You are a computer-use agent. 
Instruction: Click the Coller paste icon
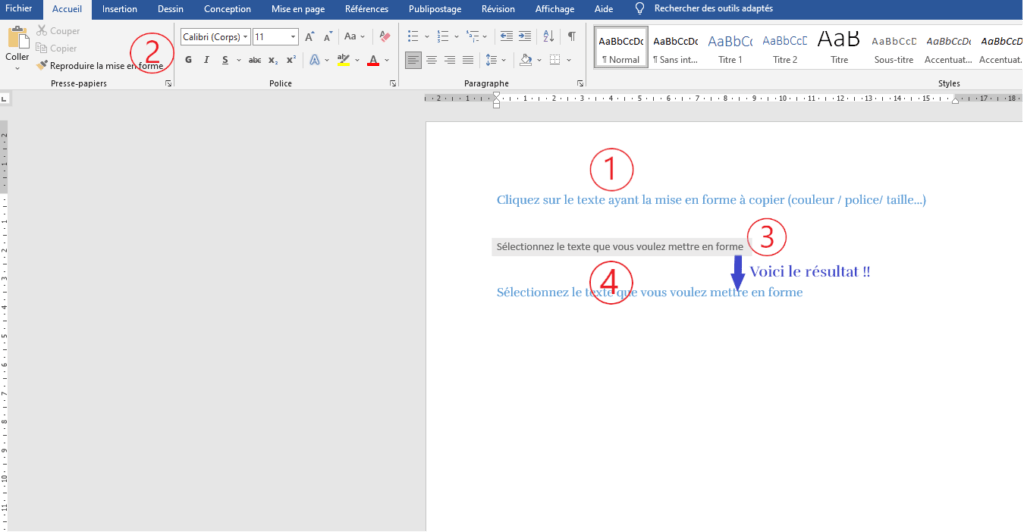point(17,38)
